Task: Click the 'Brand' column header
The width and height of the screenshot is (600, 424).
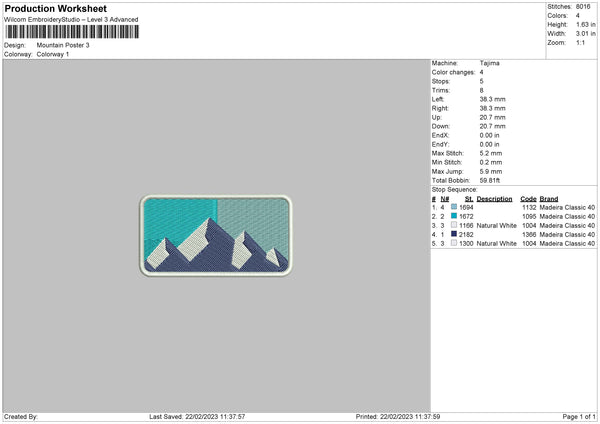Action: pos(549,199)
